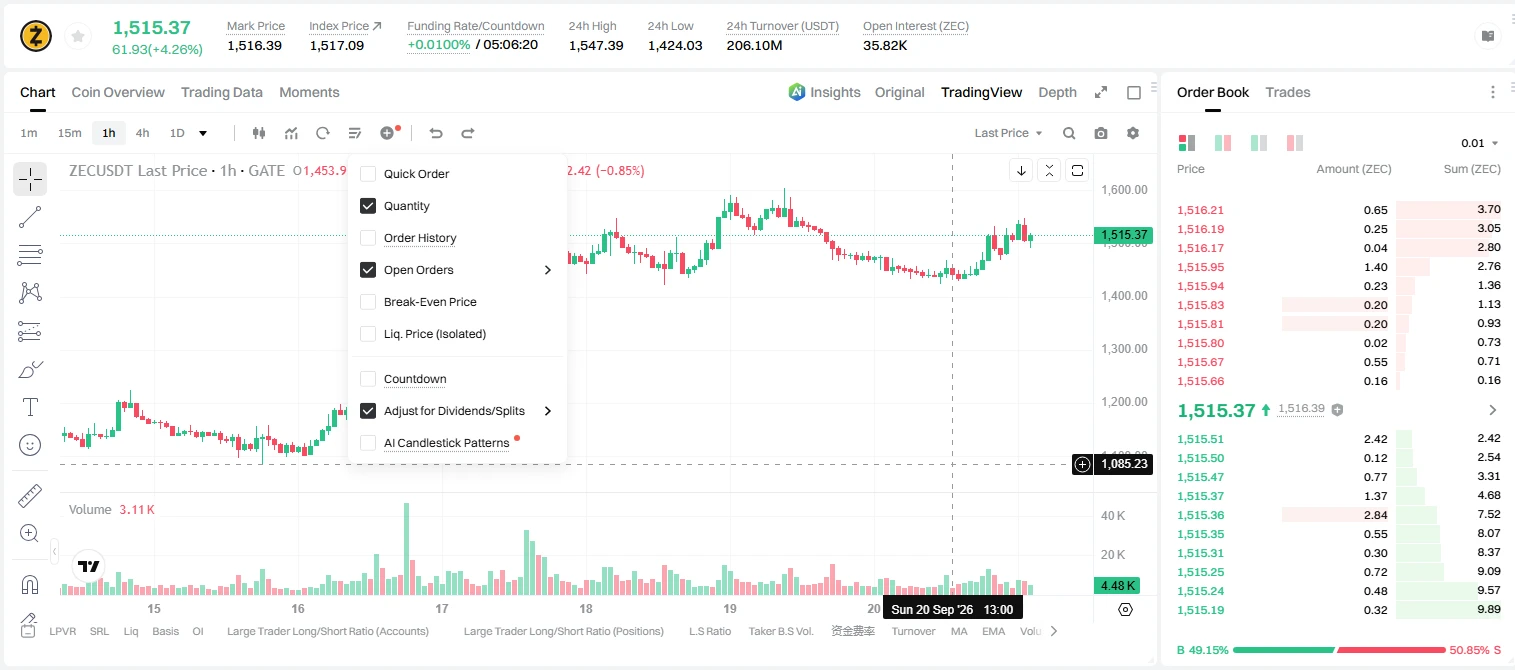This screenshot has width=1515, height=670.
Task: Click the chart axis settings icon at bottom right
Action: coord(1125,609)
